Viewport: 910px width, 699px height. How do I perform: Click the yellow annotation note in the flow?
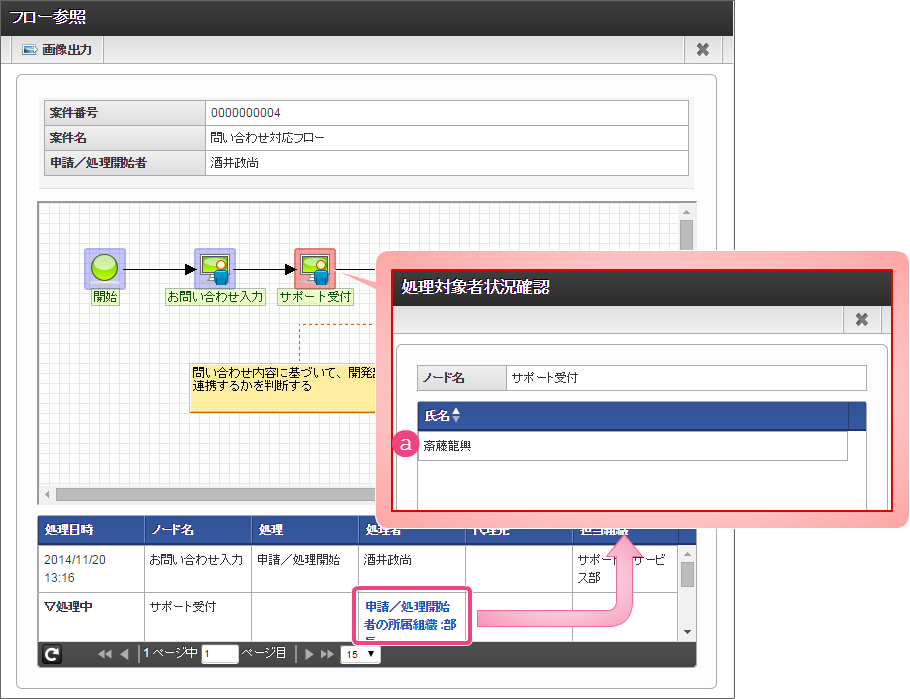pos(283,388)
